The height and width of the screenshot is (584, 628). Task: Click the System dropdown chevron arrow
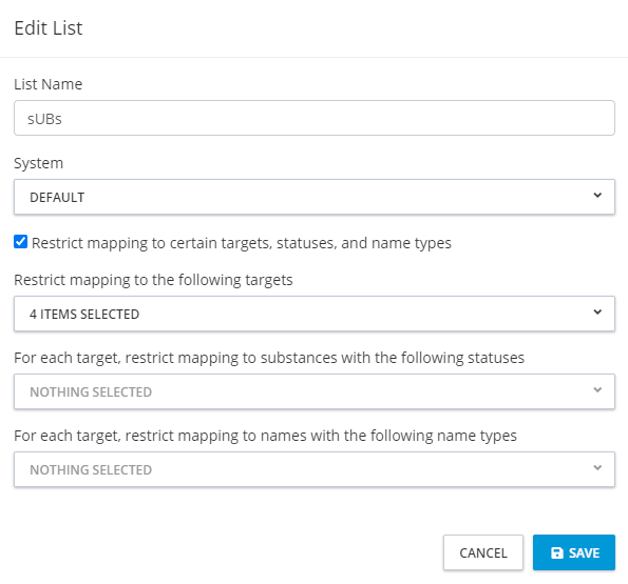pos(597,197)
